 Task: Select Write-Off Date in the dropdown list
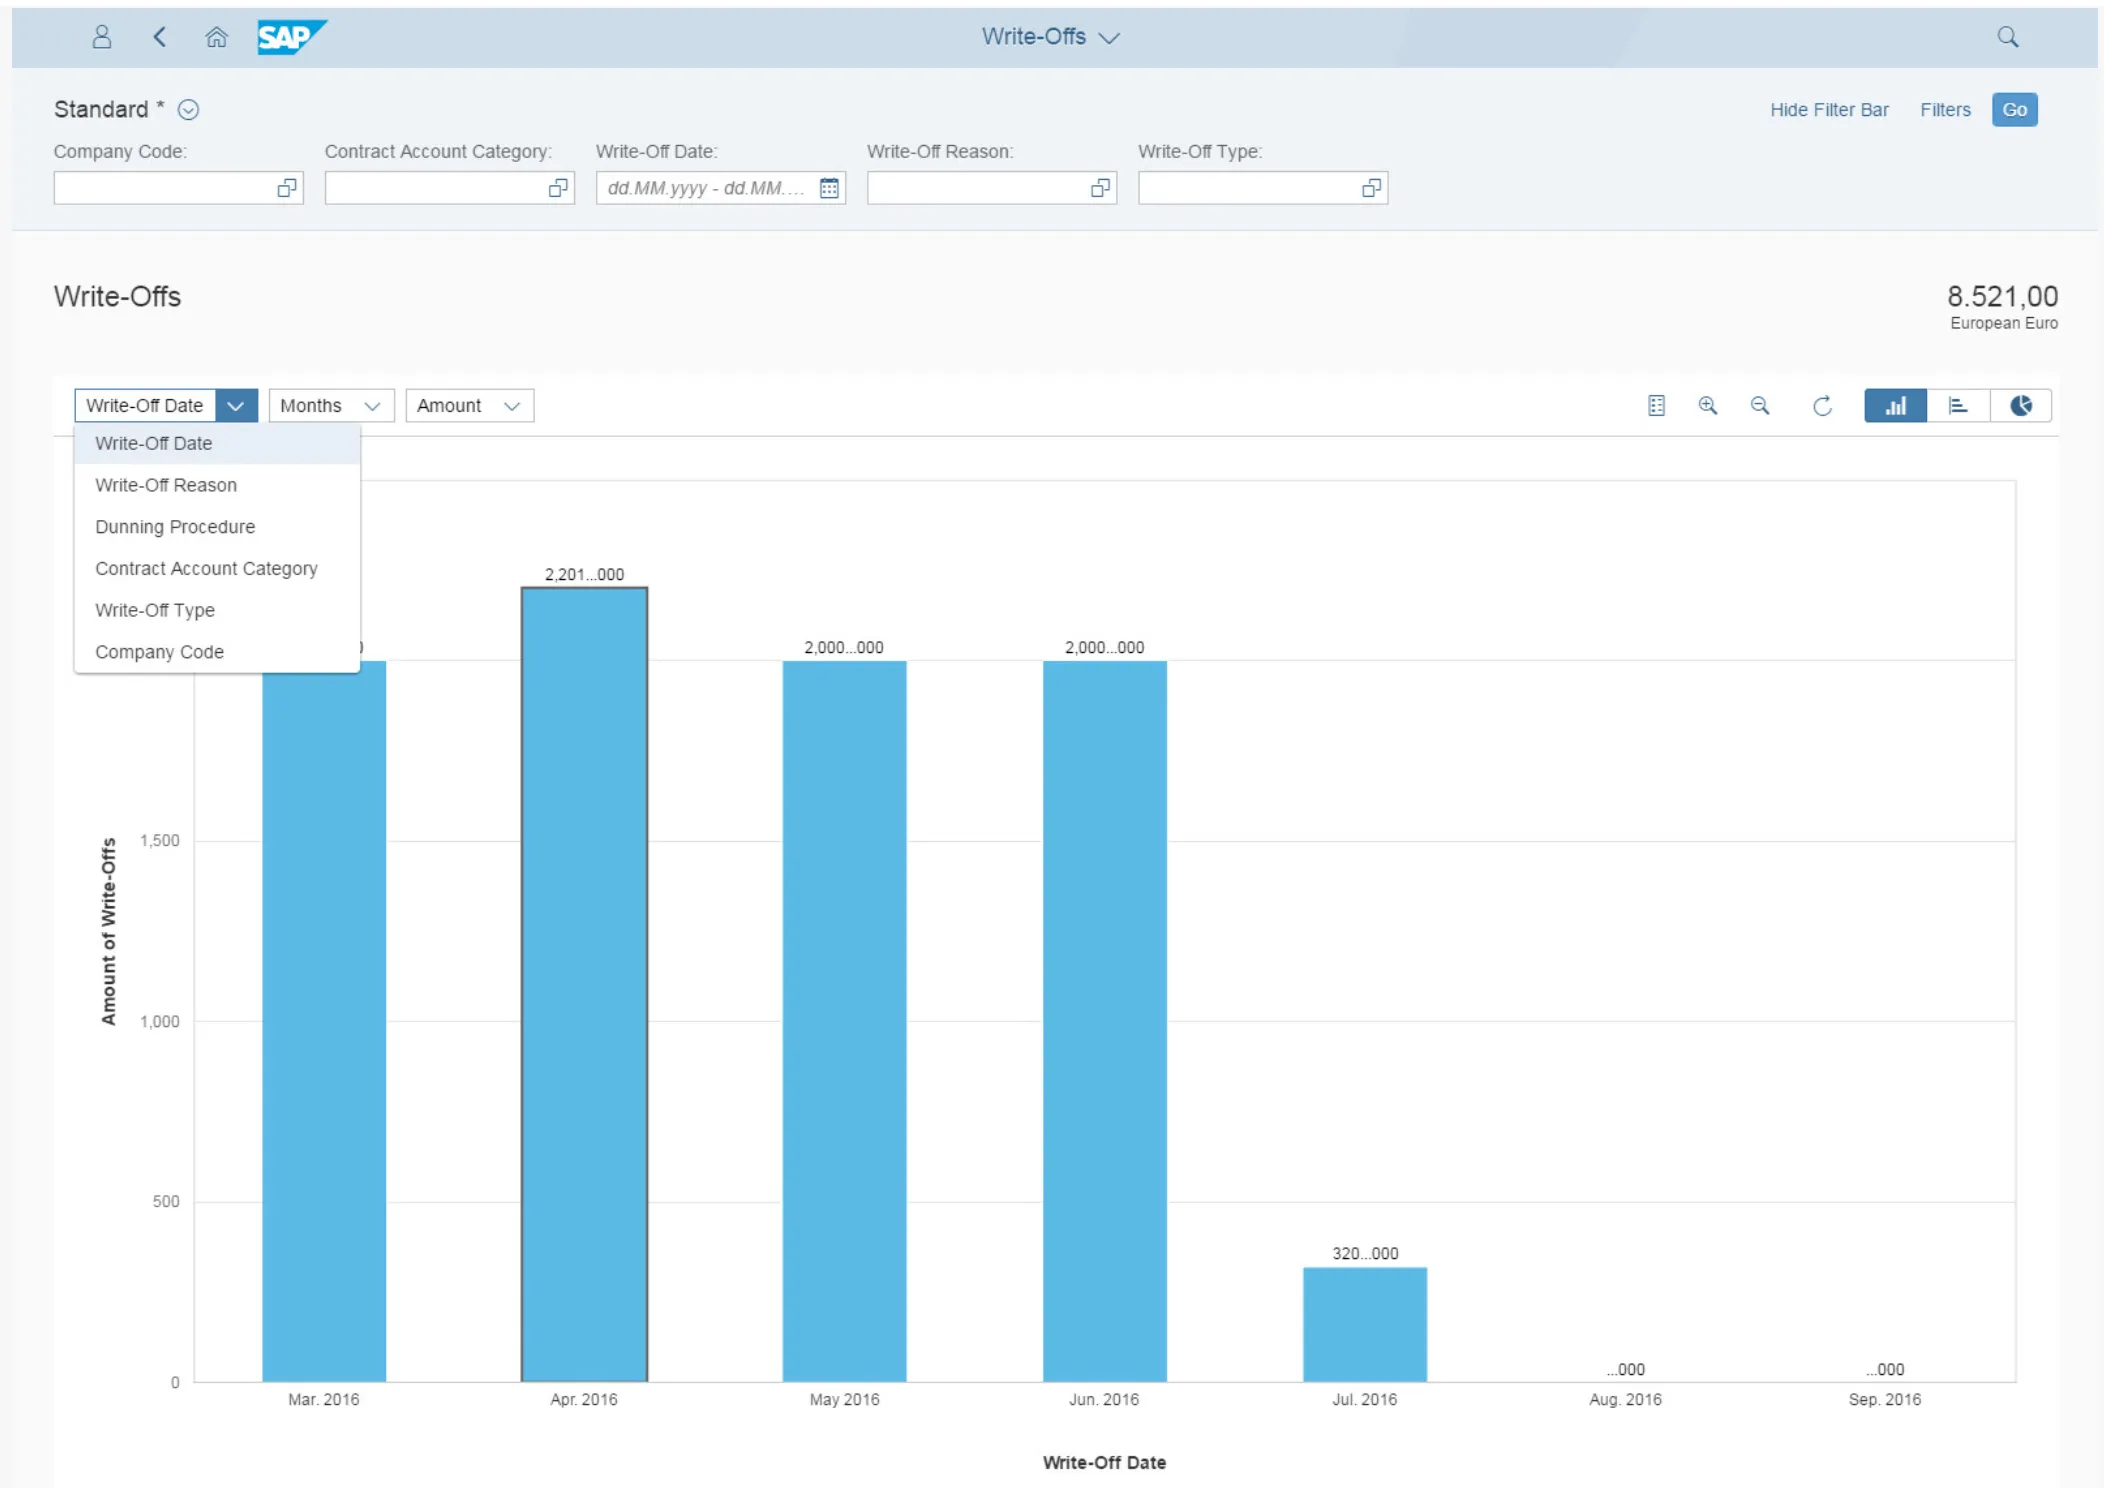coord(217,443)
